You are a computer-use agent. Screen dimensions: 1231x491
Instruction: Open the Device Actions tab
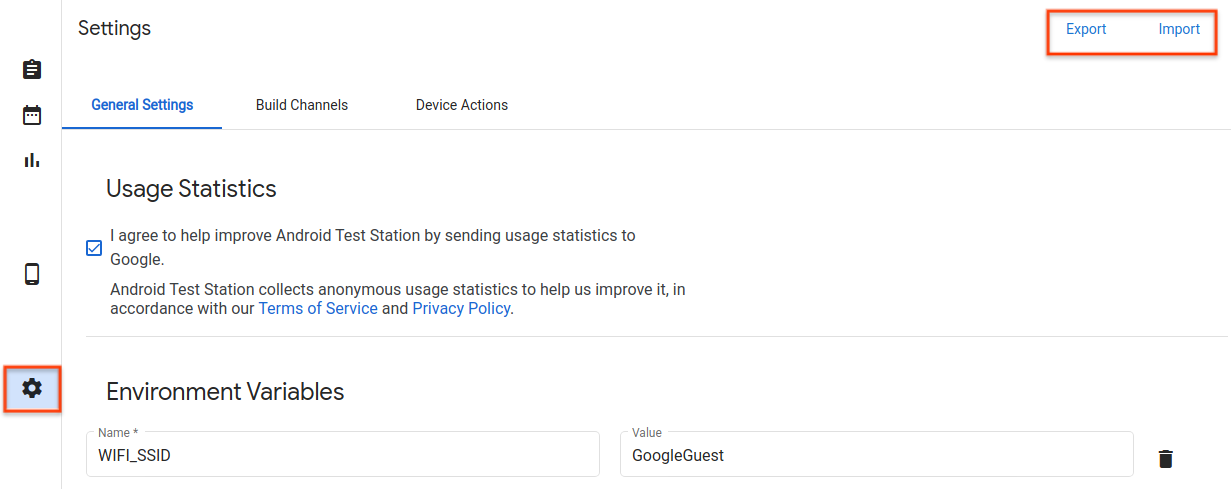tap(462, 105)
